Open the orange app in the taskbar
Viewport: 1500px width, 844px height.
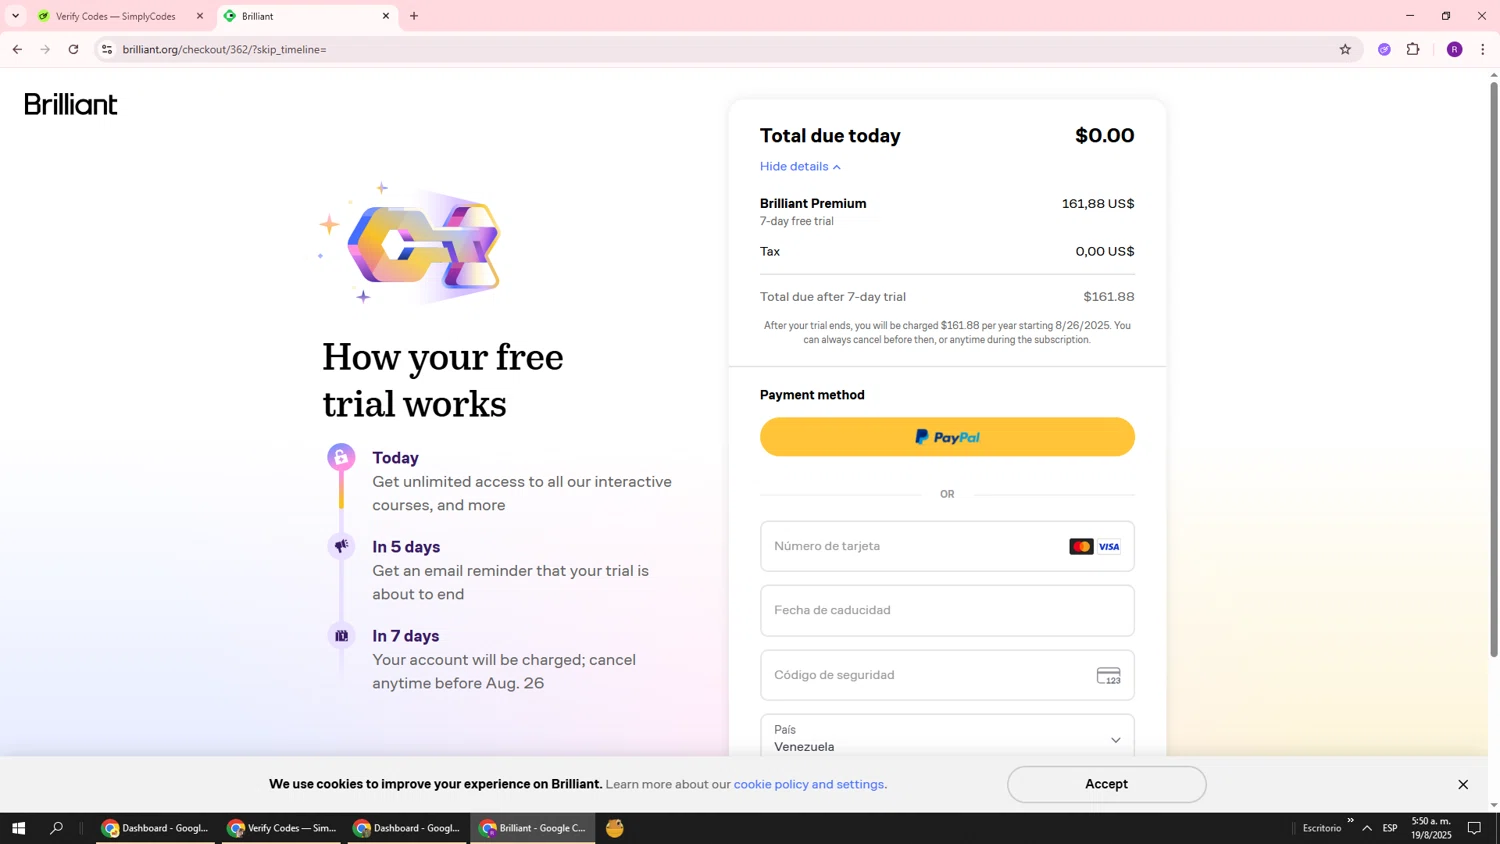[x=615, y=828]
